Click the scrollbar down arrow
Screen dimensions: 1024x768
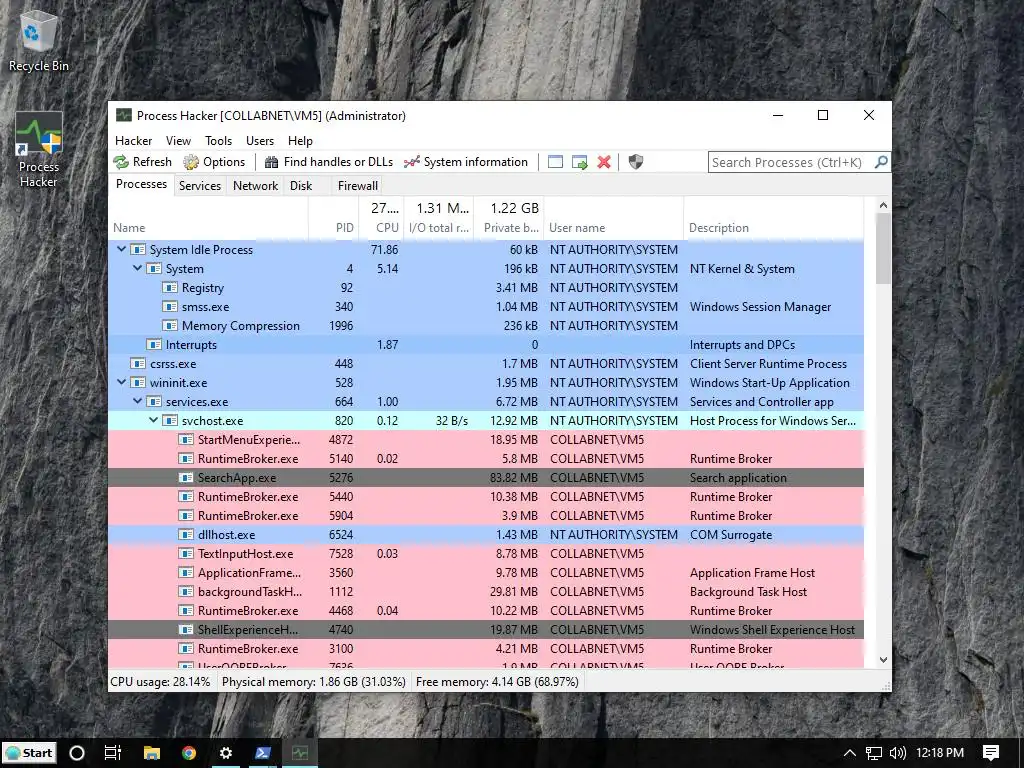[x=884, y=660]
